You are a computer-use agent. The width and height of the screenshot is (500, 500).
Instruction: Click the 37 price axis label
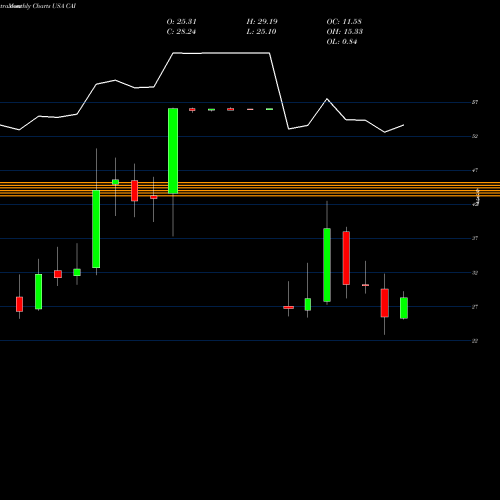[x=475, y=238]
